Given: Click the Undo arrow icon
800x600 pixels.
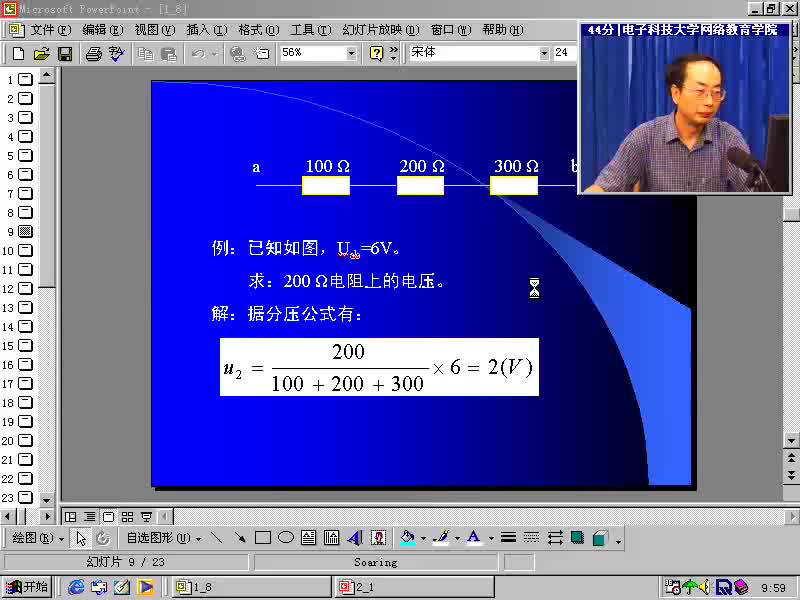Looking at the screenshot, I should pyautogui.click(x=198, y=54).
